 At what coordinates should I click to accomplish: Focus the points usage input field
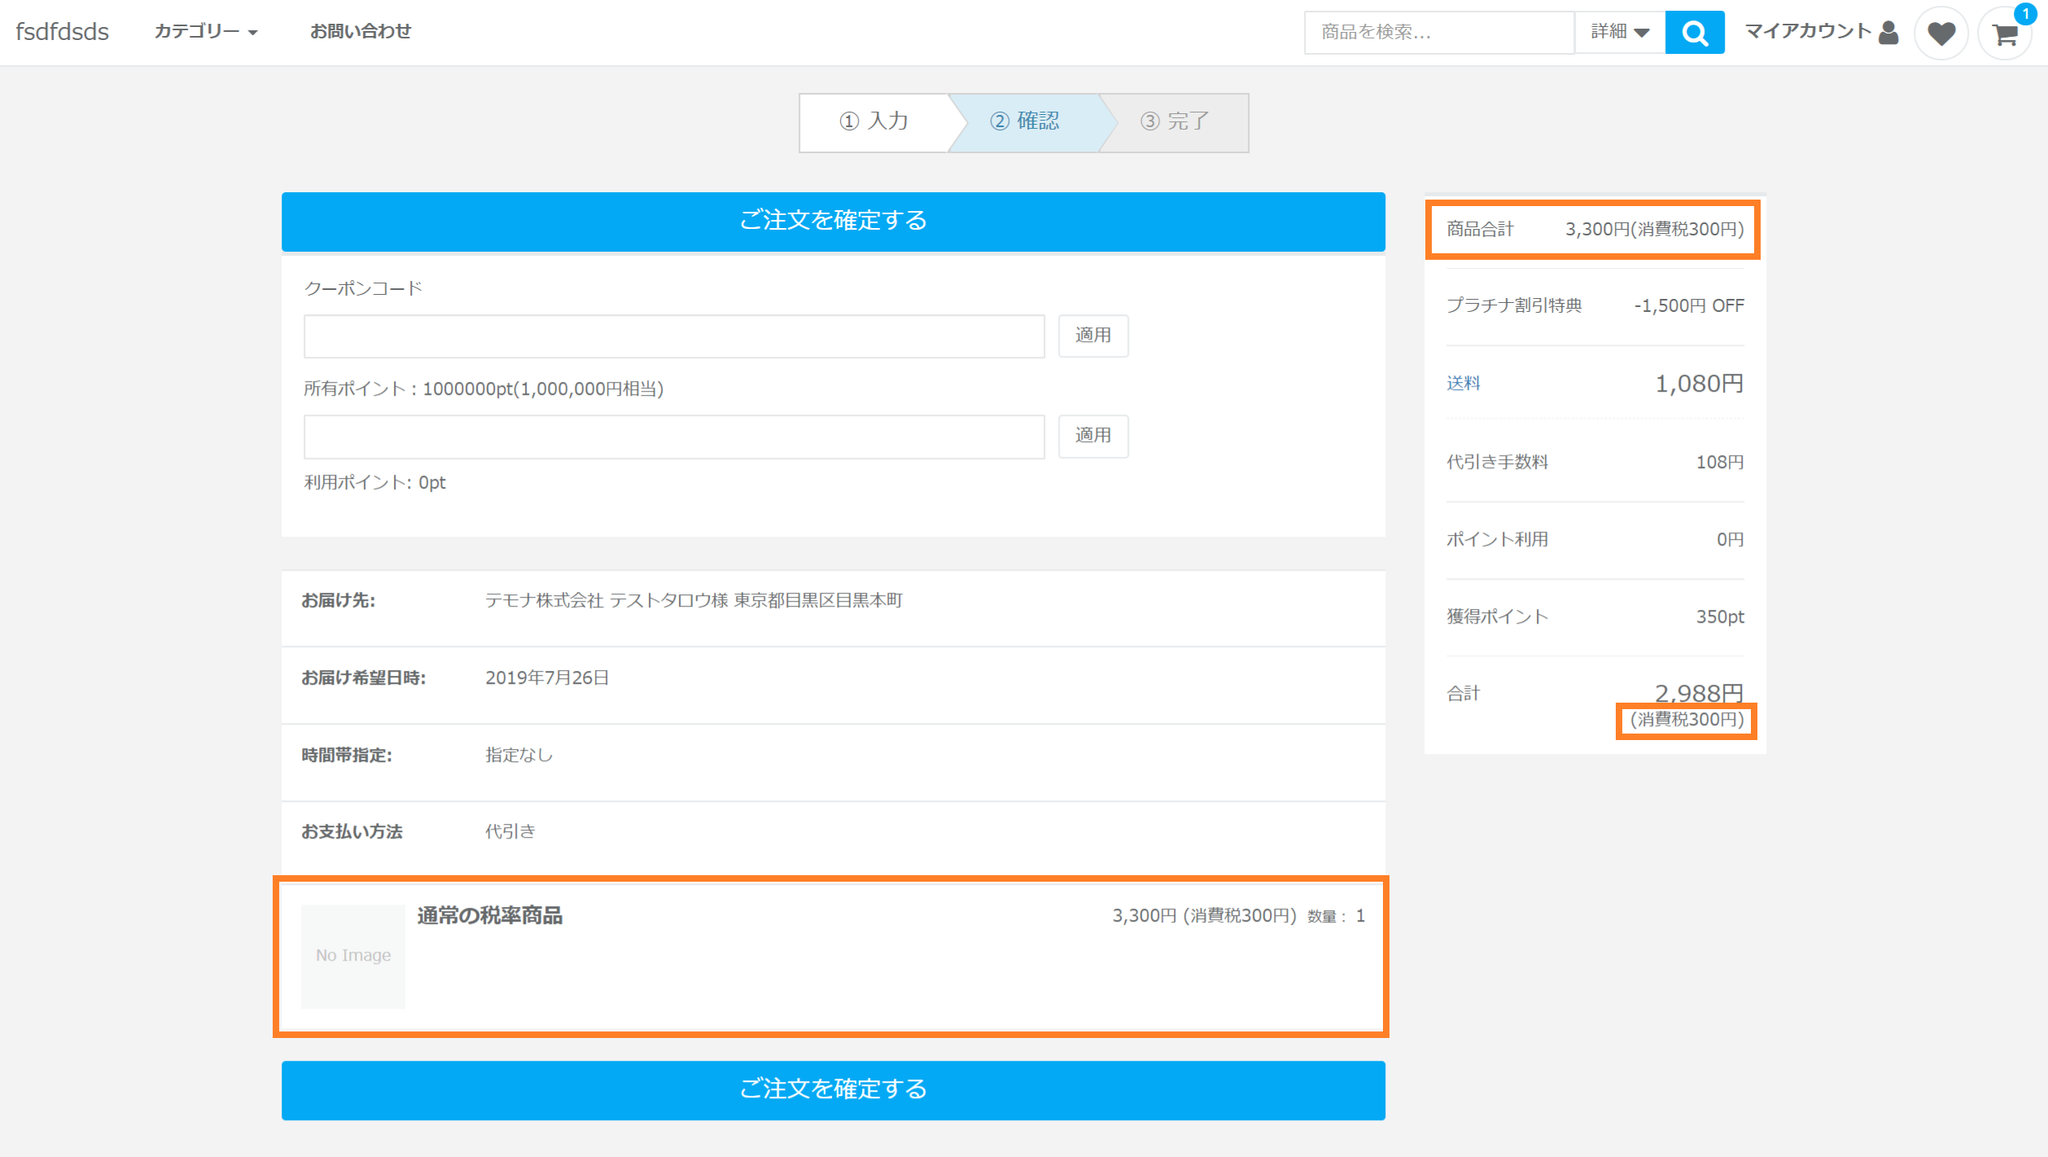(674, 437)
